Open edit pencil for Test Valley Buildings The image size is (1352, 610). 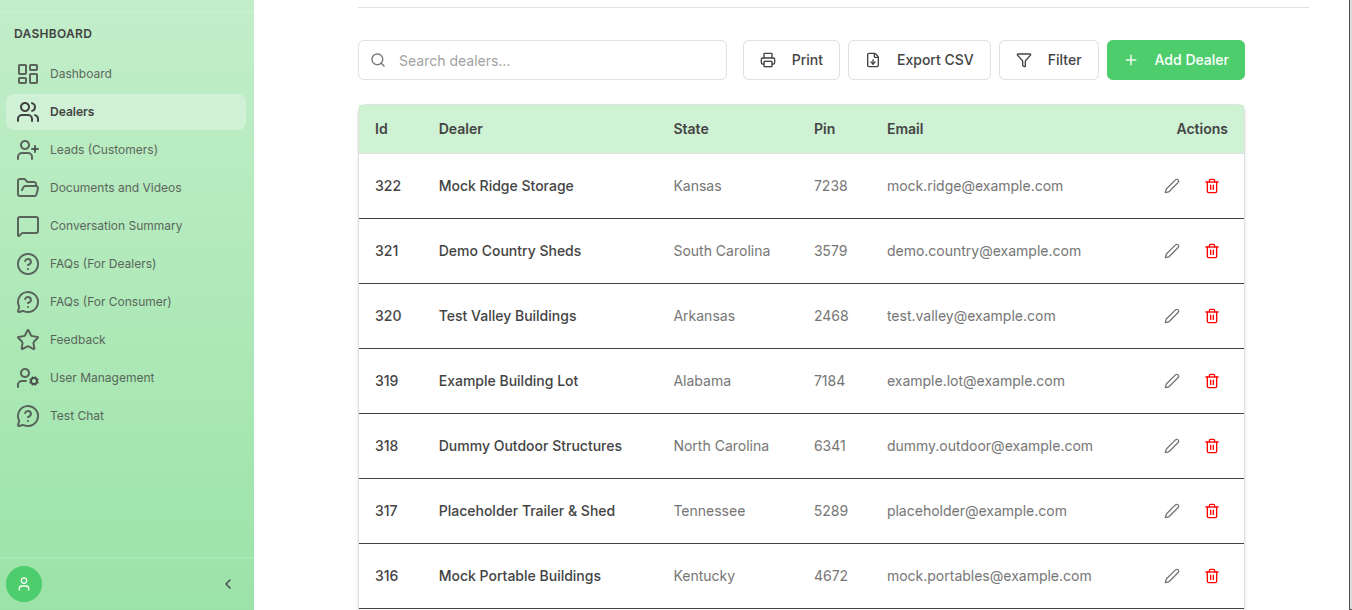[x=1172, y=316]
